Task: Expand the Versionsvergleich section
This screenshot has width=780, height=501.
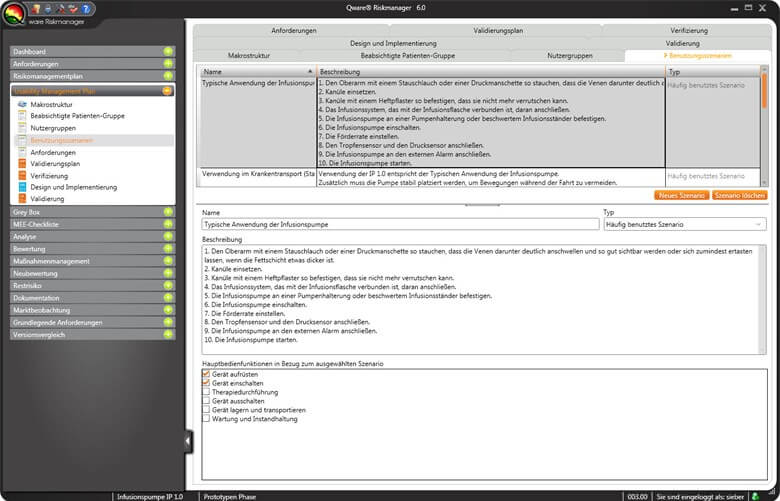Action: tap(168, 334)
